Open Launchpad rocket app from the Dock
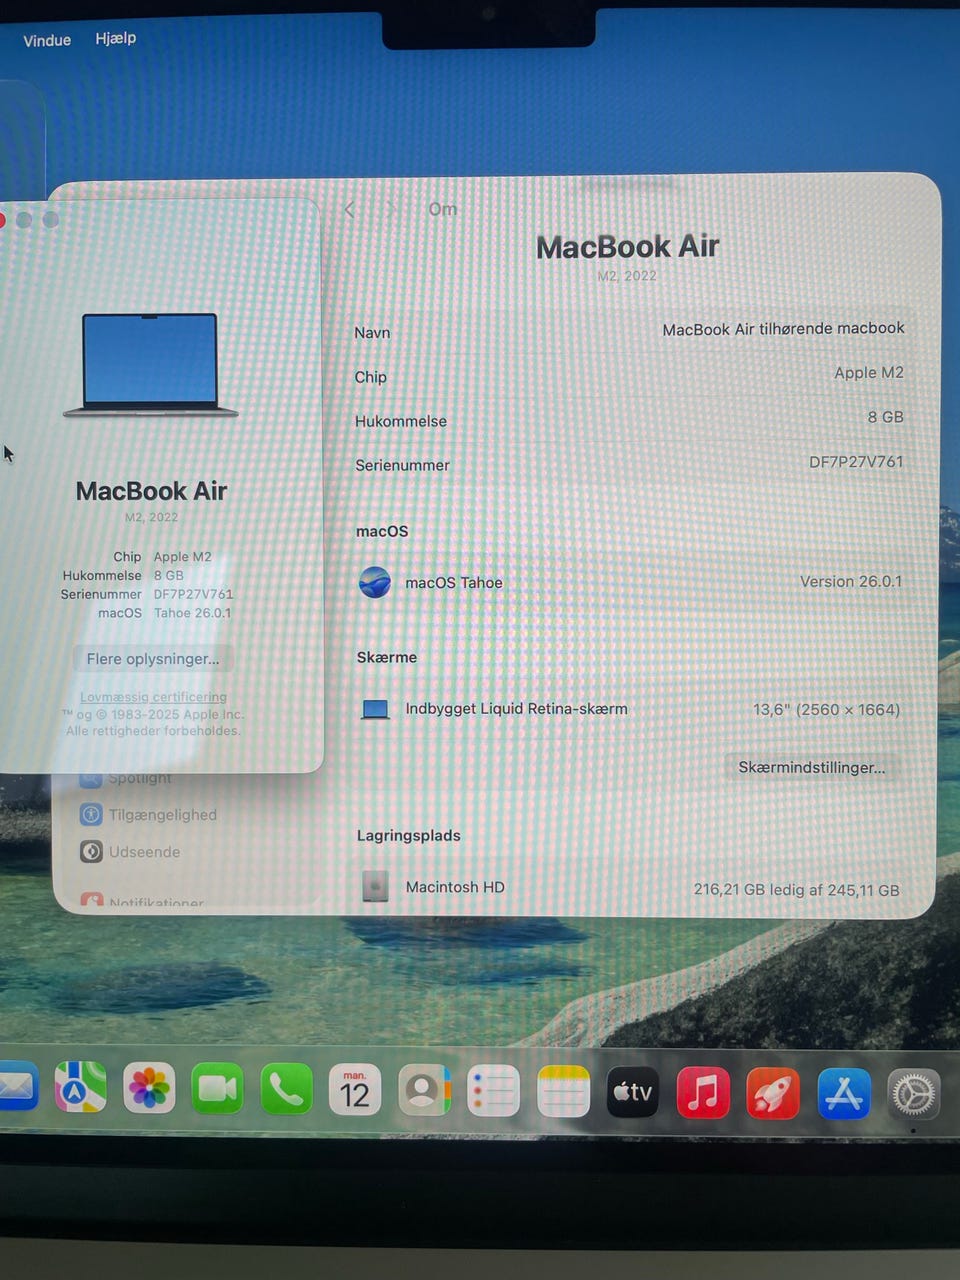960x1280 pixels. pyautogui.click(x=773, y=1093)
